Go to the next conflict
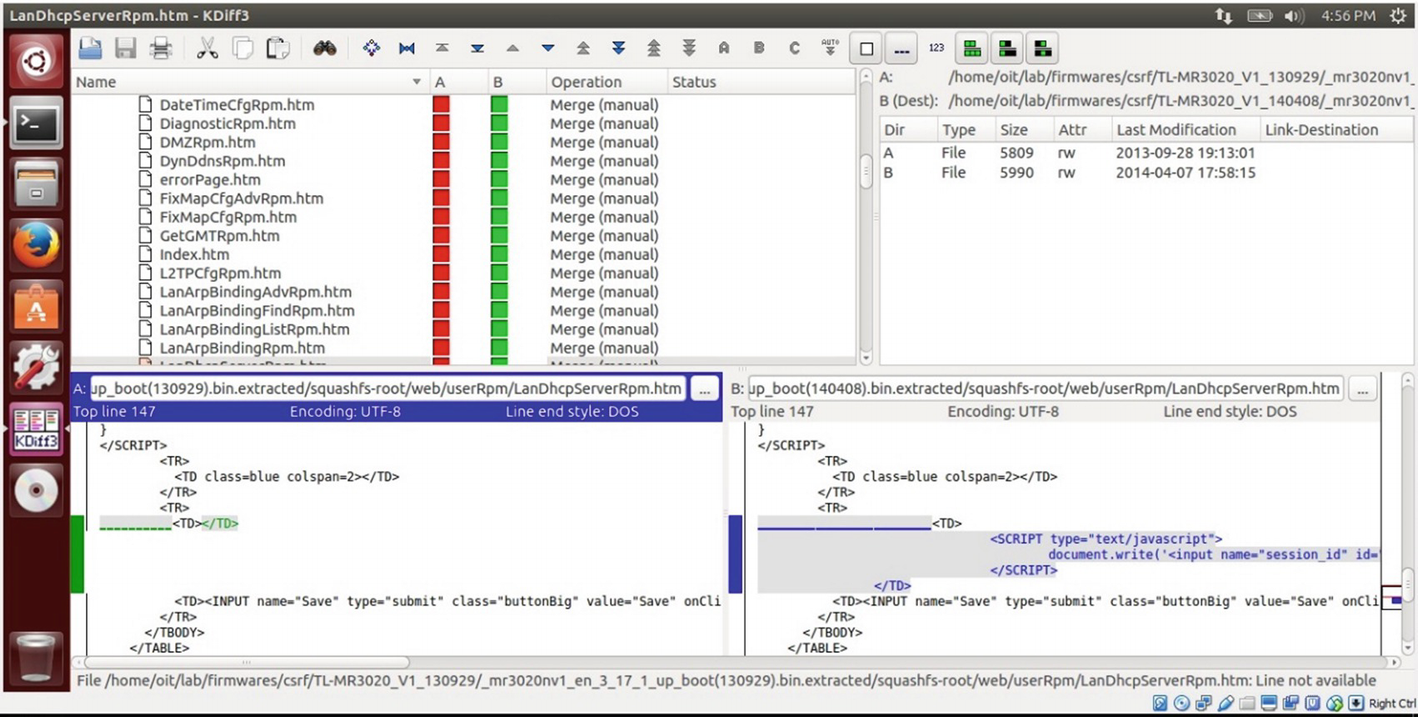1418x717 pixels. (618, 48)
